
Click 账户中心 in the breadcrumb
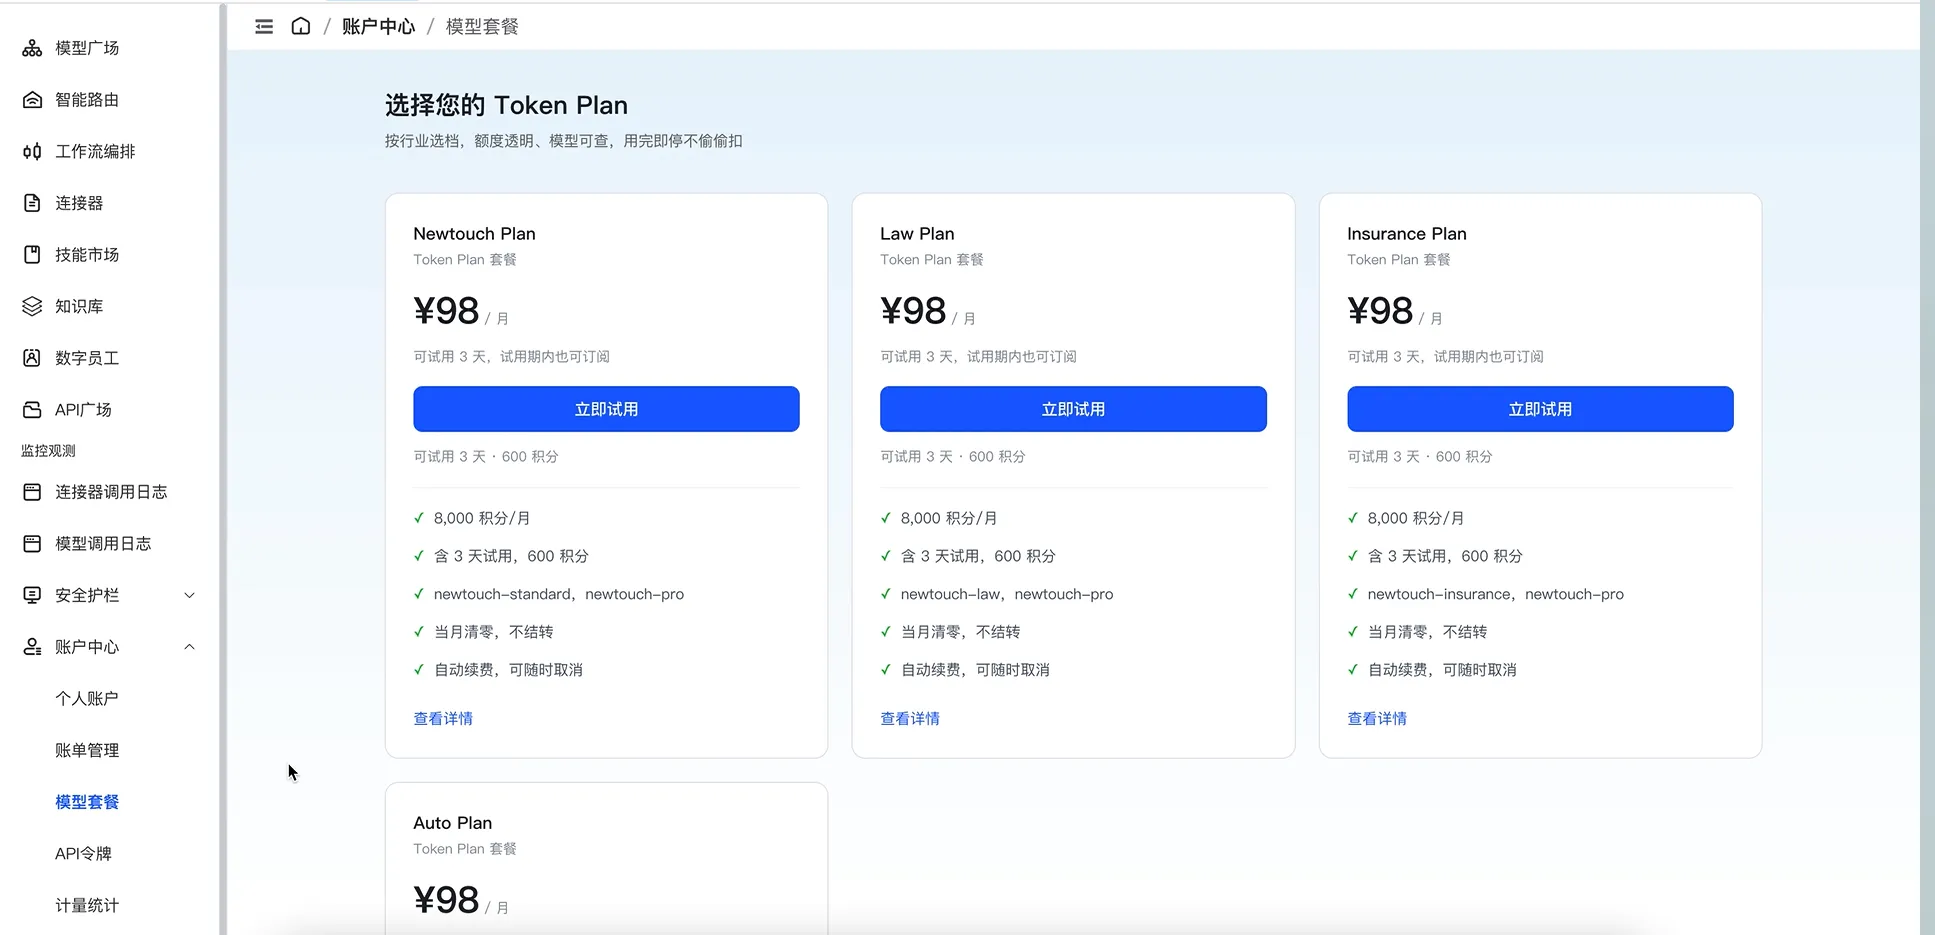pyautogui.click(x=378, y=27)
